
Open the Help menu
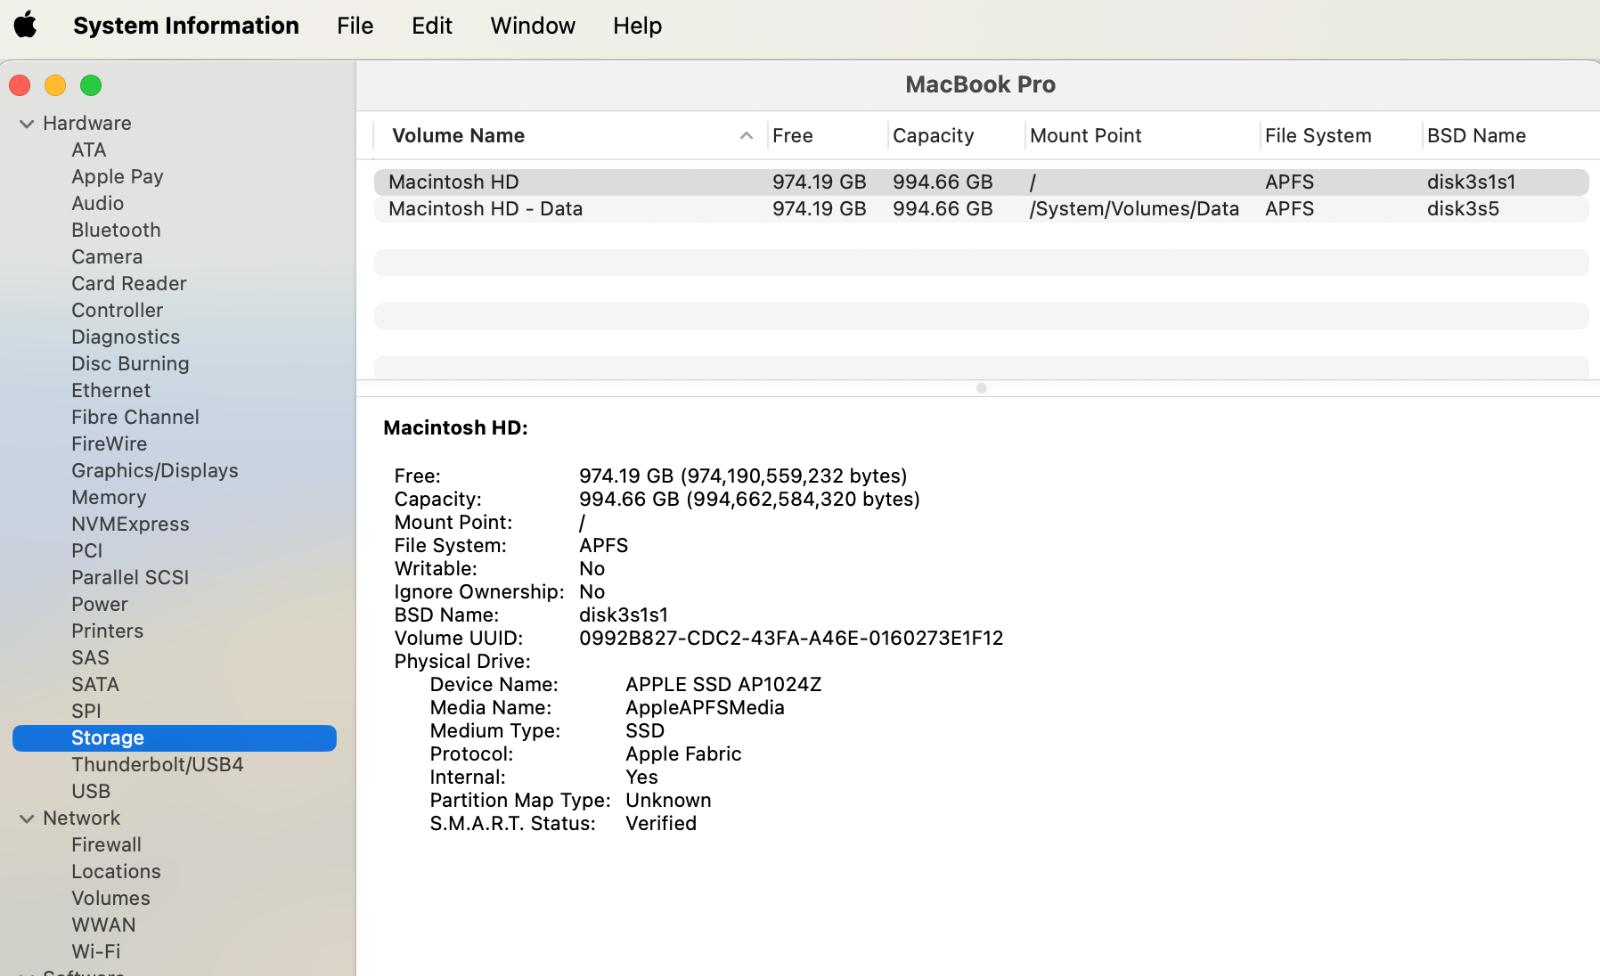(x=637, y=25)
